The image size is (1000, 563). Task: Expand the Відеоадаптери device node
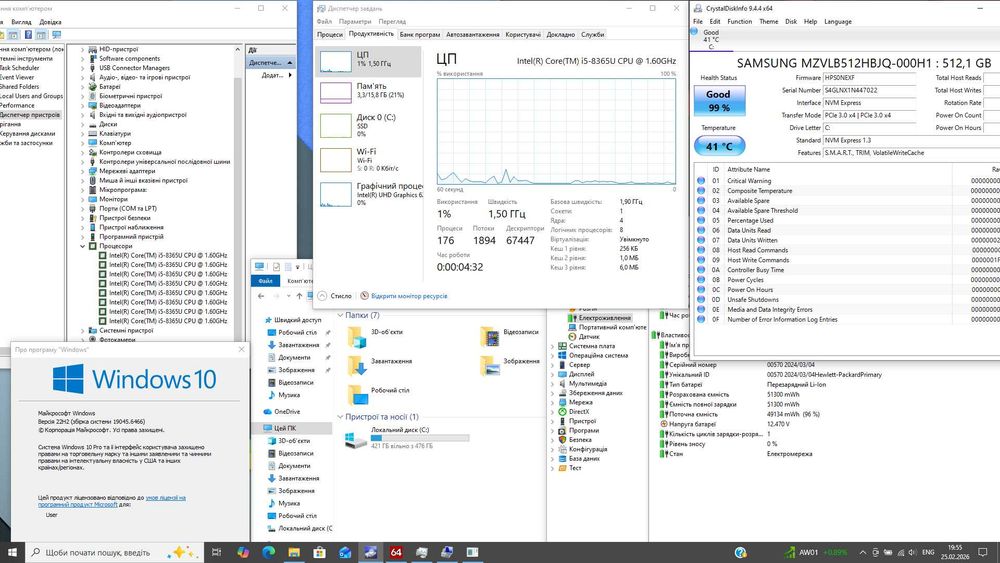82,106
